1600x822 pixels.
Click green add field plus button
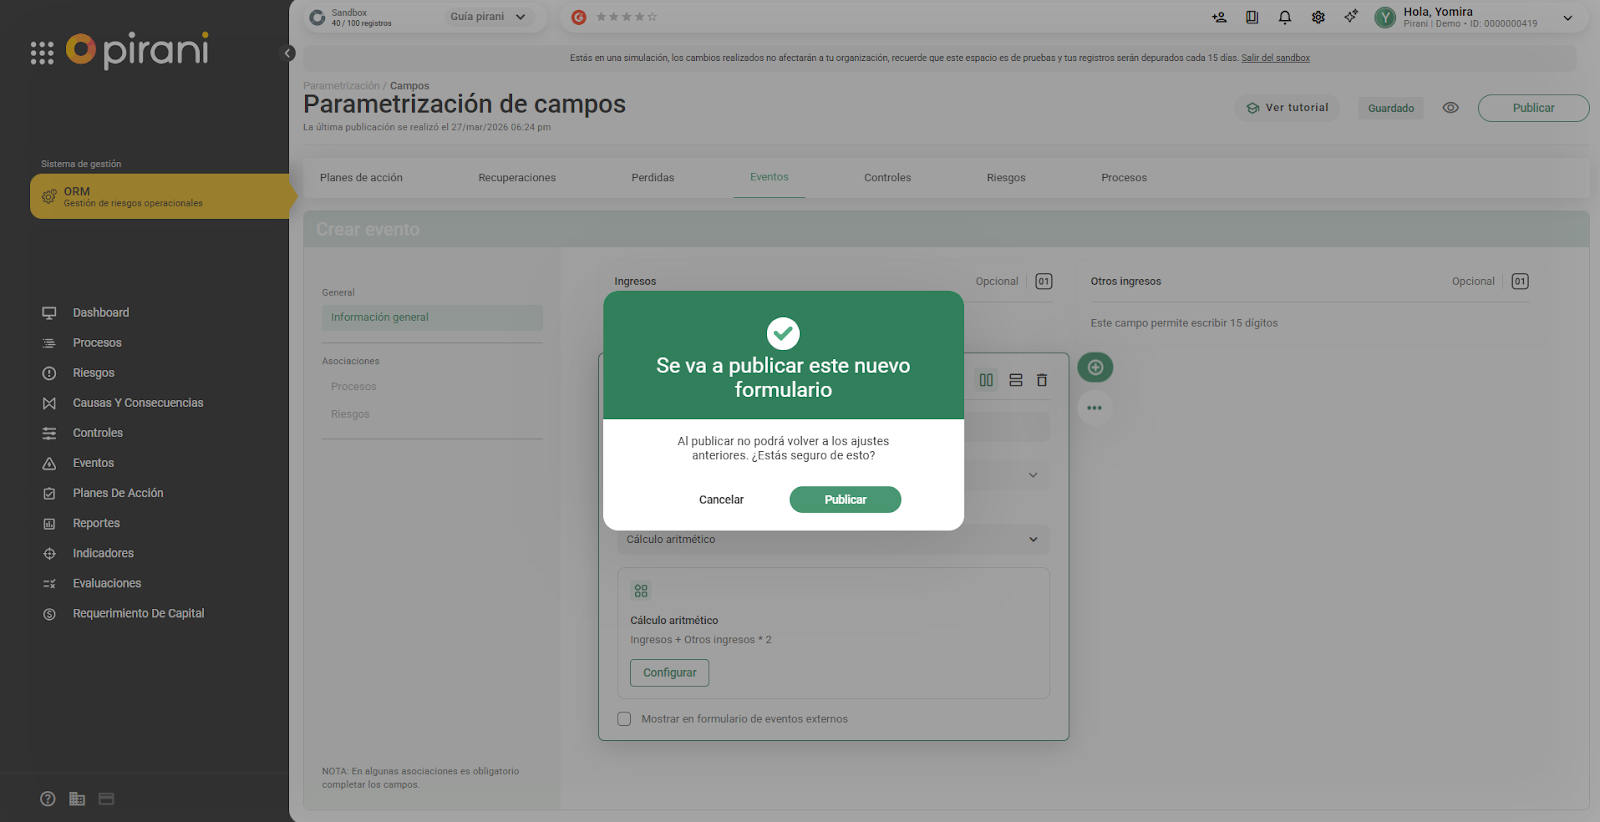[x=1095, y=367]
